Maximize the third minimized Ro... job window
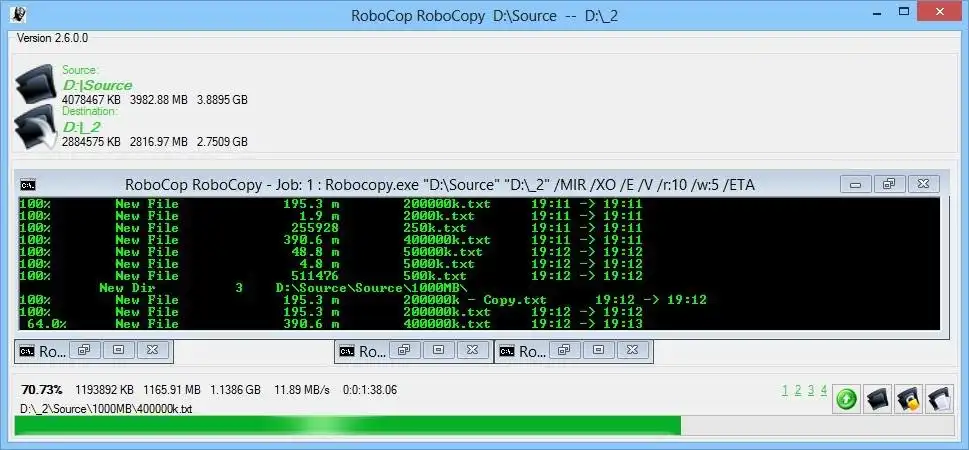This screenshot has width=969, height=450. pos(599,350)
